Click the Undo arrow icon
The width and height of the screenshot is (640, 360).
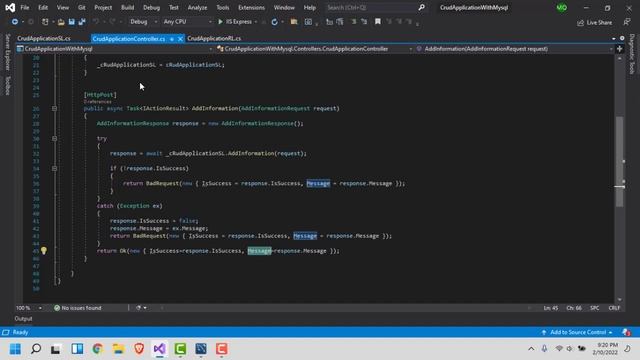point(96,22)
